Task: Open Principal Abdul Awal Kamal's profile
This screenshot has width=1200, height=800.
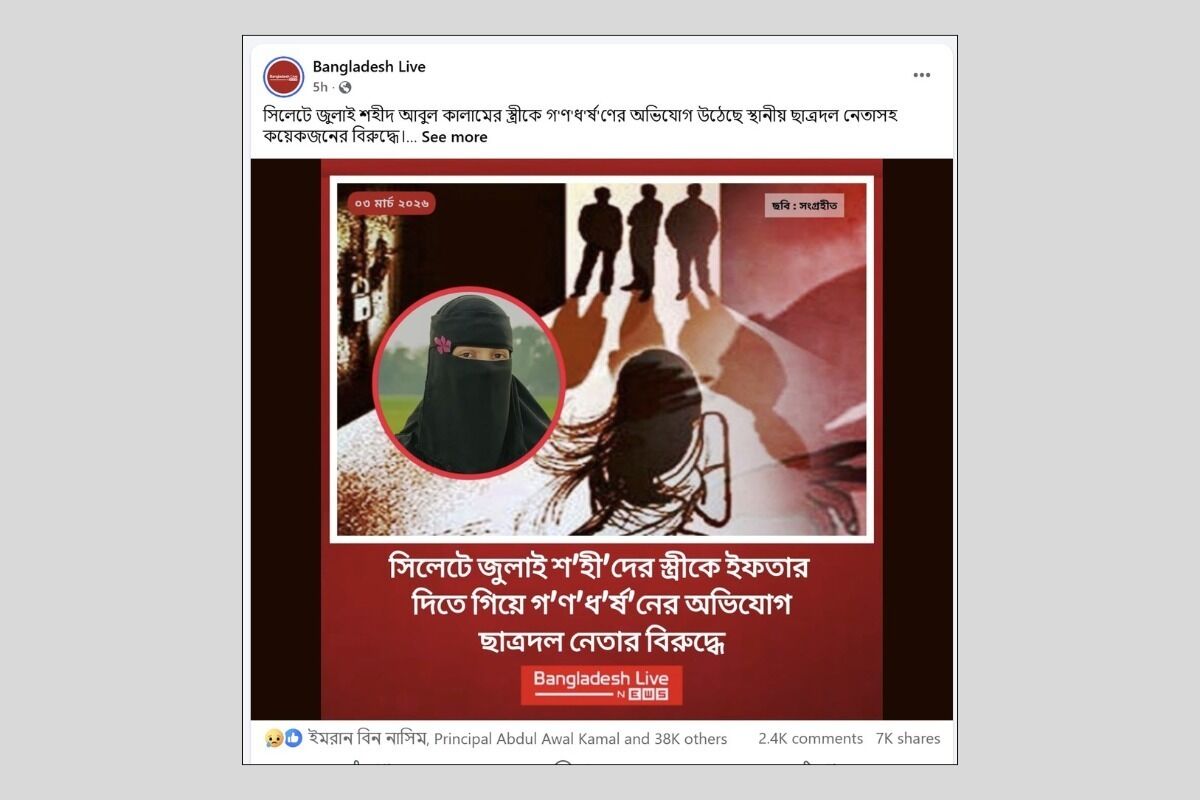Action: 526,739
